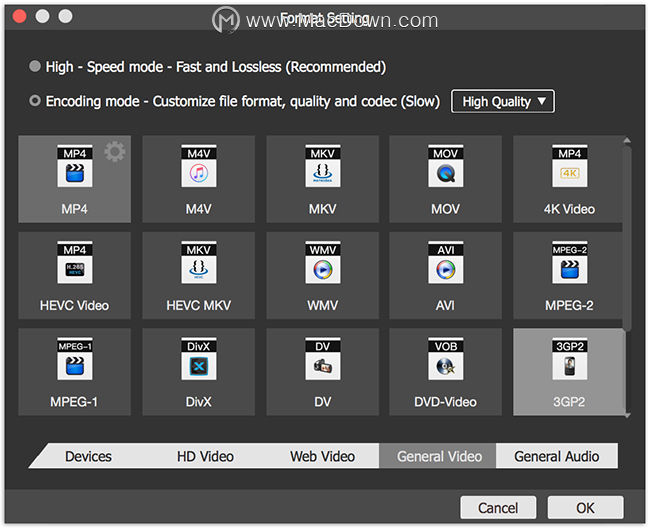Confirm with the OK button
The width and height of the screenshot is (650, 528).
tap(585, 508)
